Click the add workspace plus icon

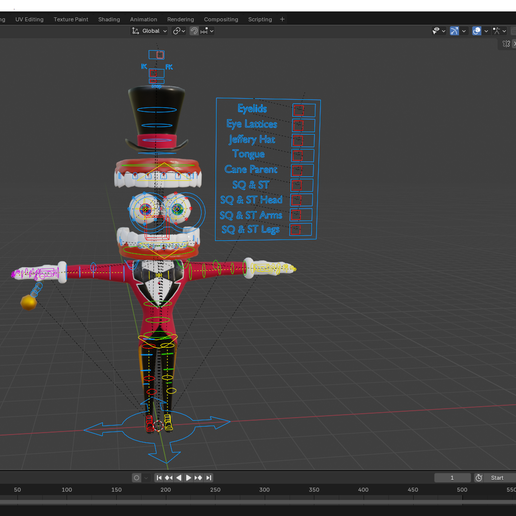click(x=282, y=19)
